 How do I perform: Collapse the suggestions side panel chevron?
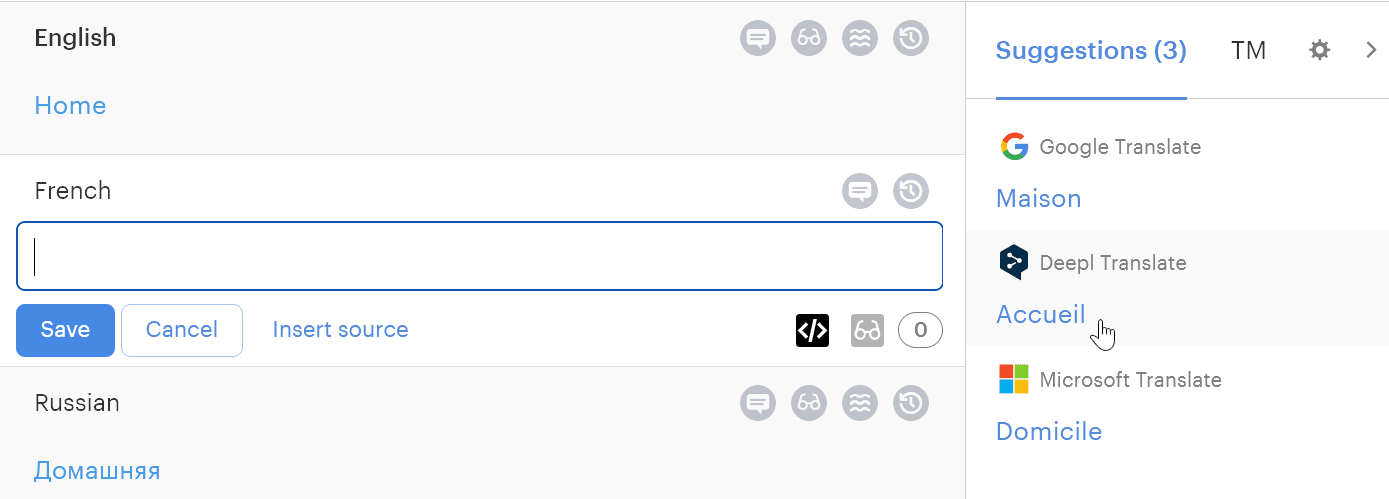pos(1371,50)
